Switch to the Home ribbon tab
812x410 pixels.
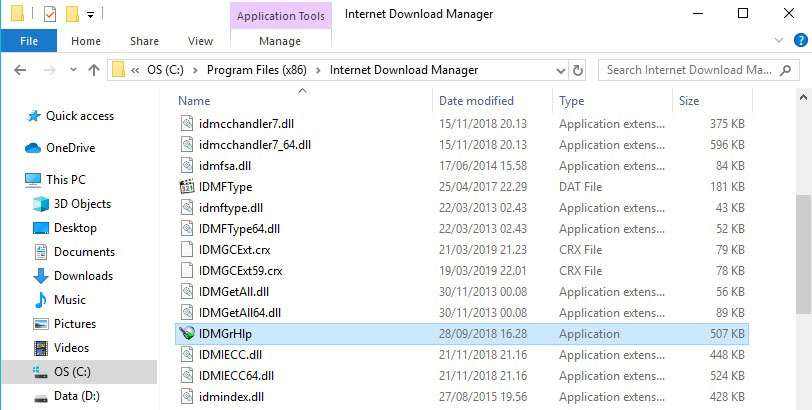point(86,41)
